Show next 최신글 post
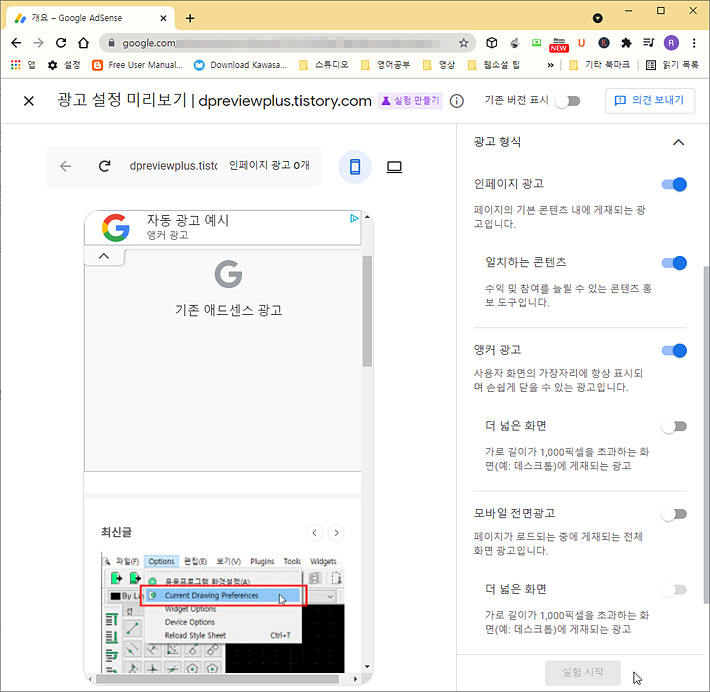Image resolution: width=710 pixels, height=692 pixels. pos(336,533)
